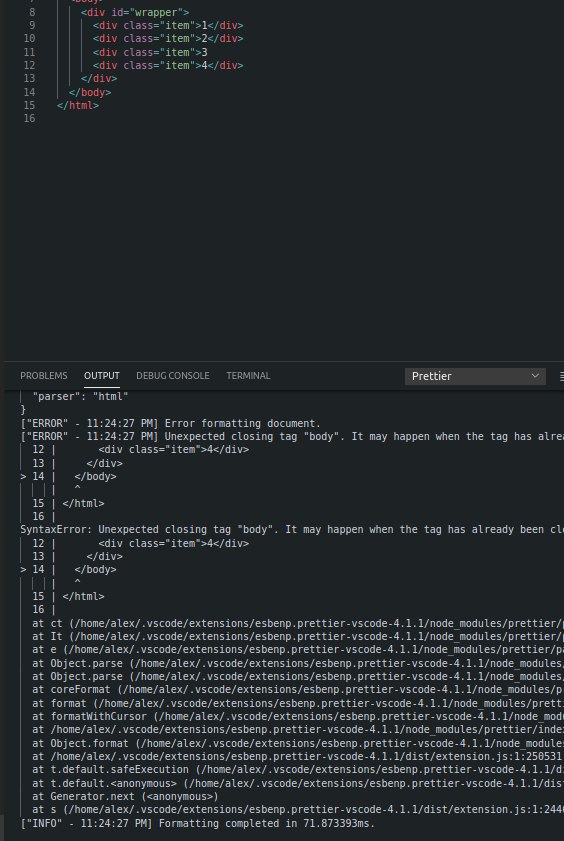The width and height of the screenshot is (564, 841).
Task: Click the 'at s' stack trace line
Action: coord(298,810)
